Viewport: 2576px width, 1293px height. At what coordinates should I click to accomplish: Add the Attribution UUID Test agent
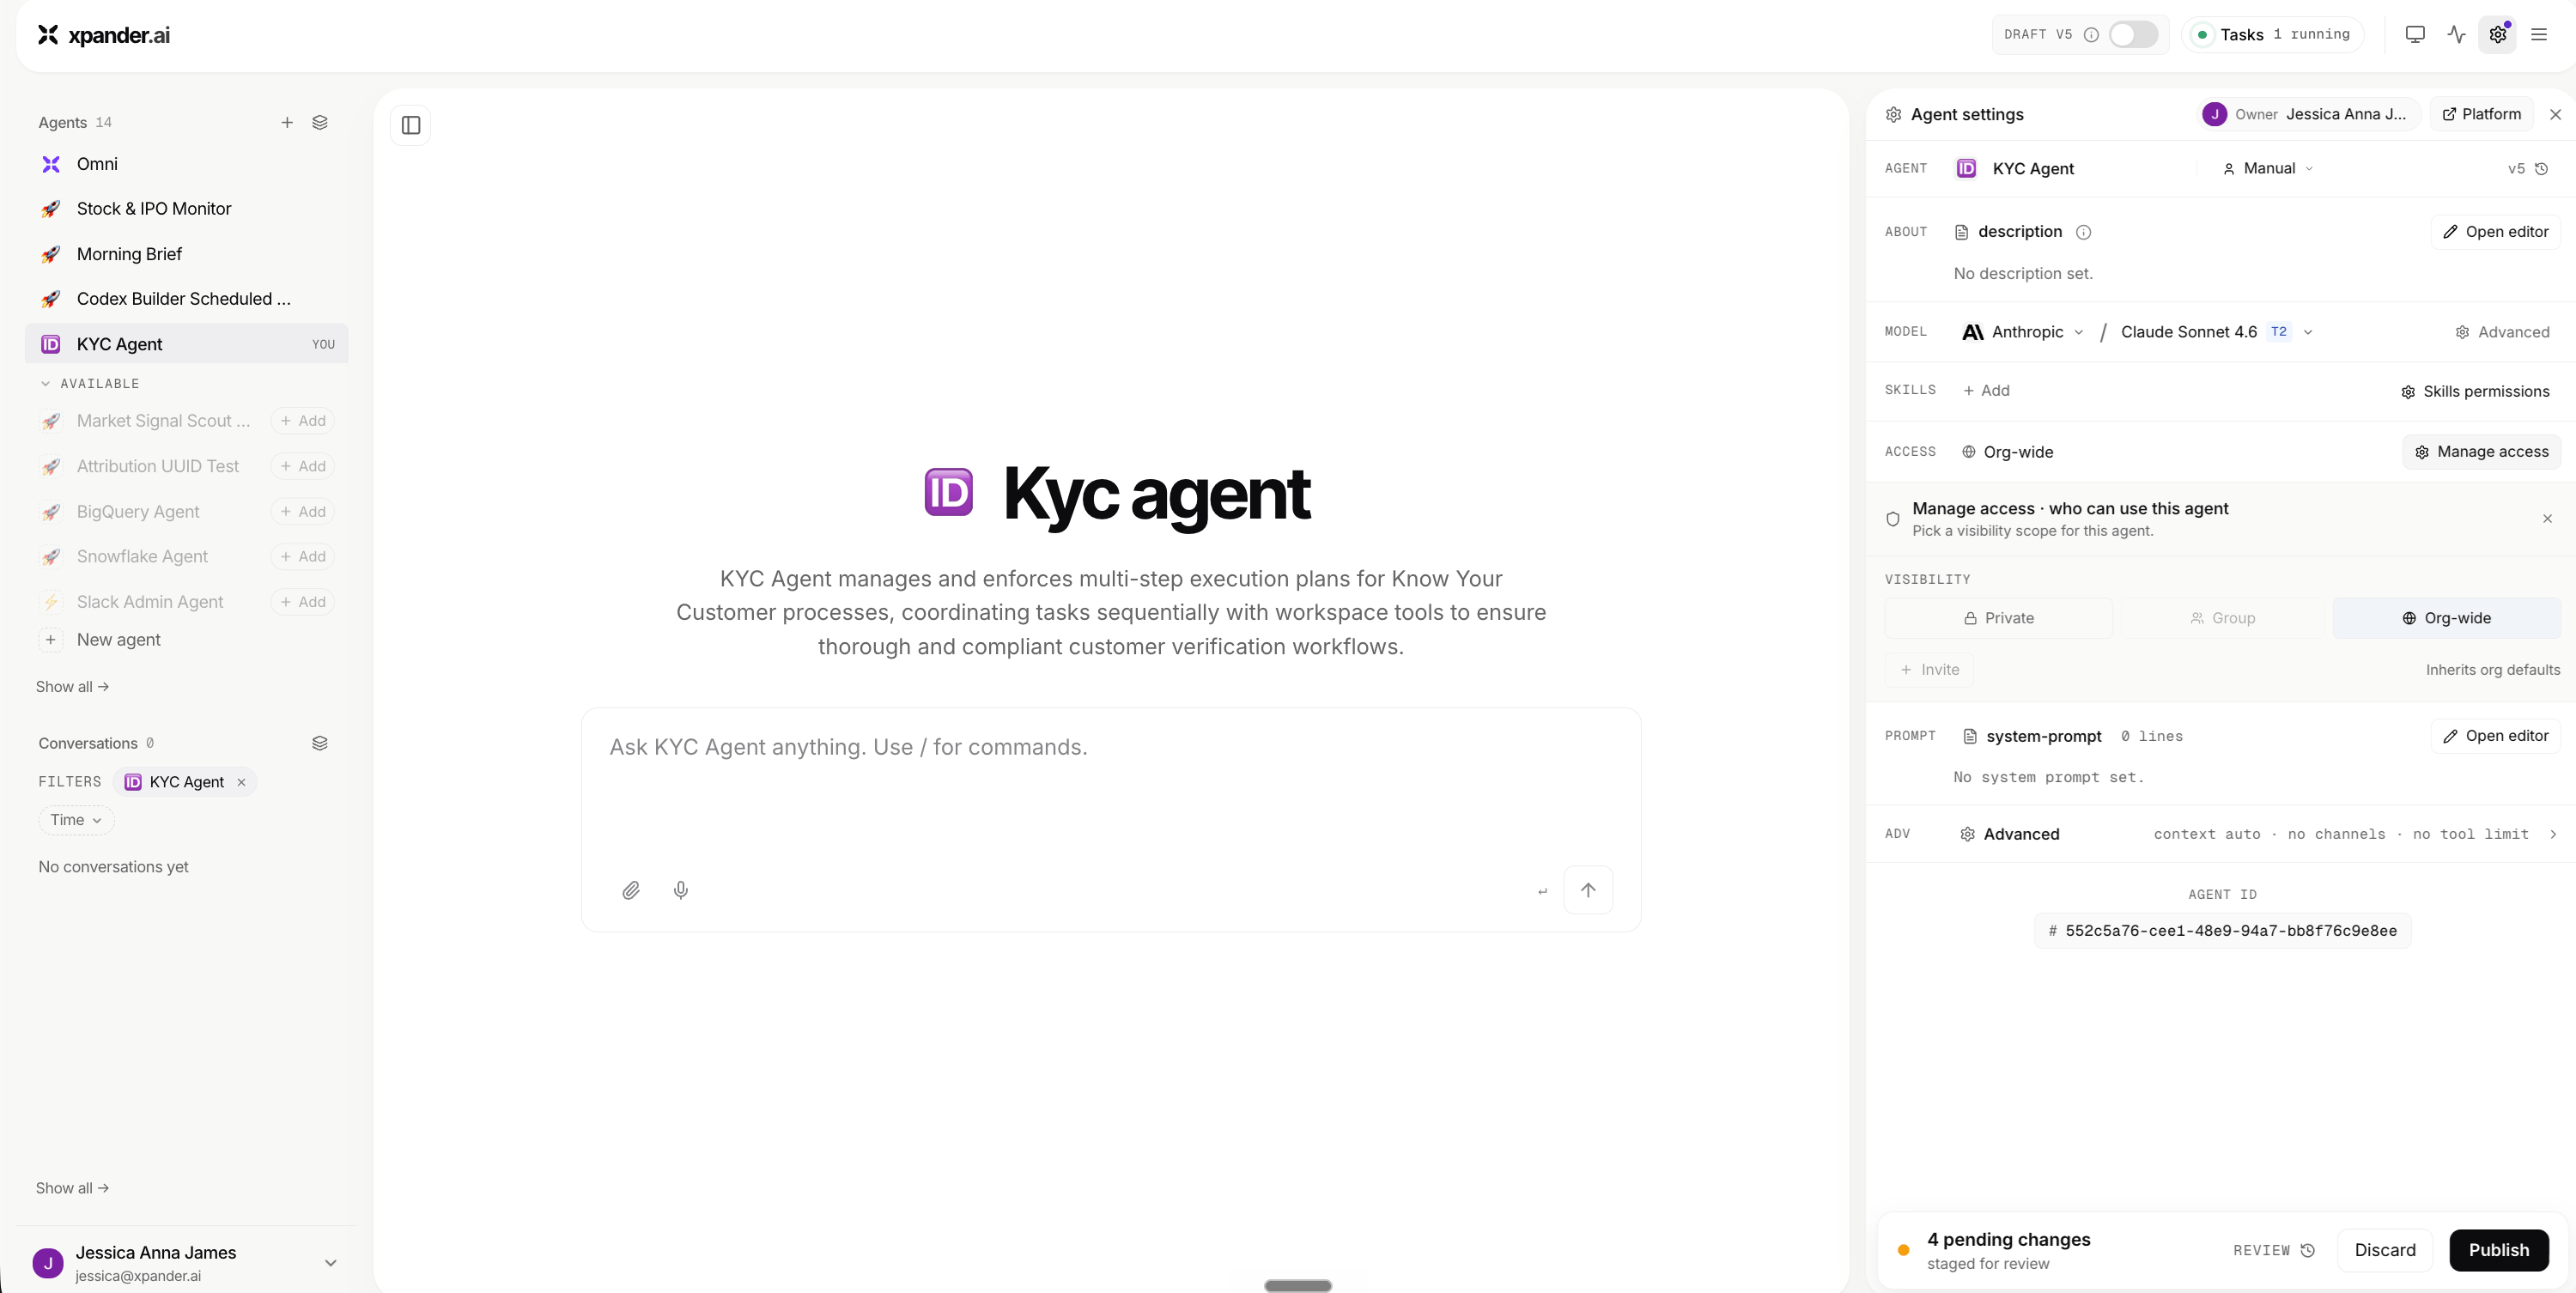click(303, 466)
